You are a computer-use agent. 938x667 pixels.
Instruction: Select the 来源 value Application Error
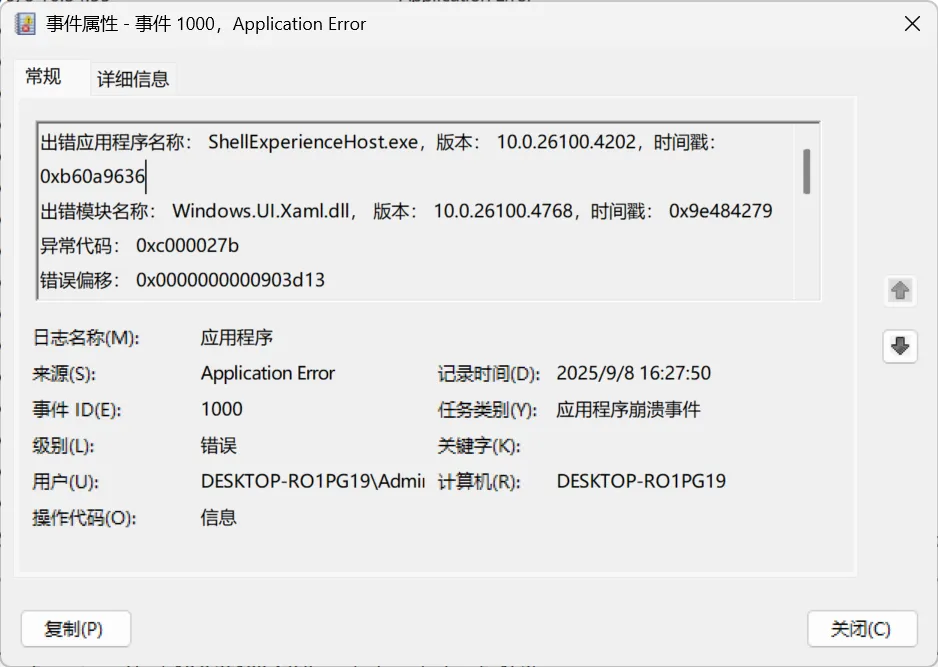click(x=268, y=374)
